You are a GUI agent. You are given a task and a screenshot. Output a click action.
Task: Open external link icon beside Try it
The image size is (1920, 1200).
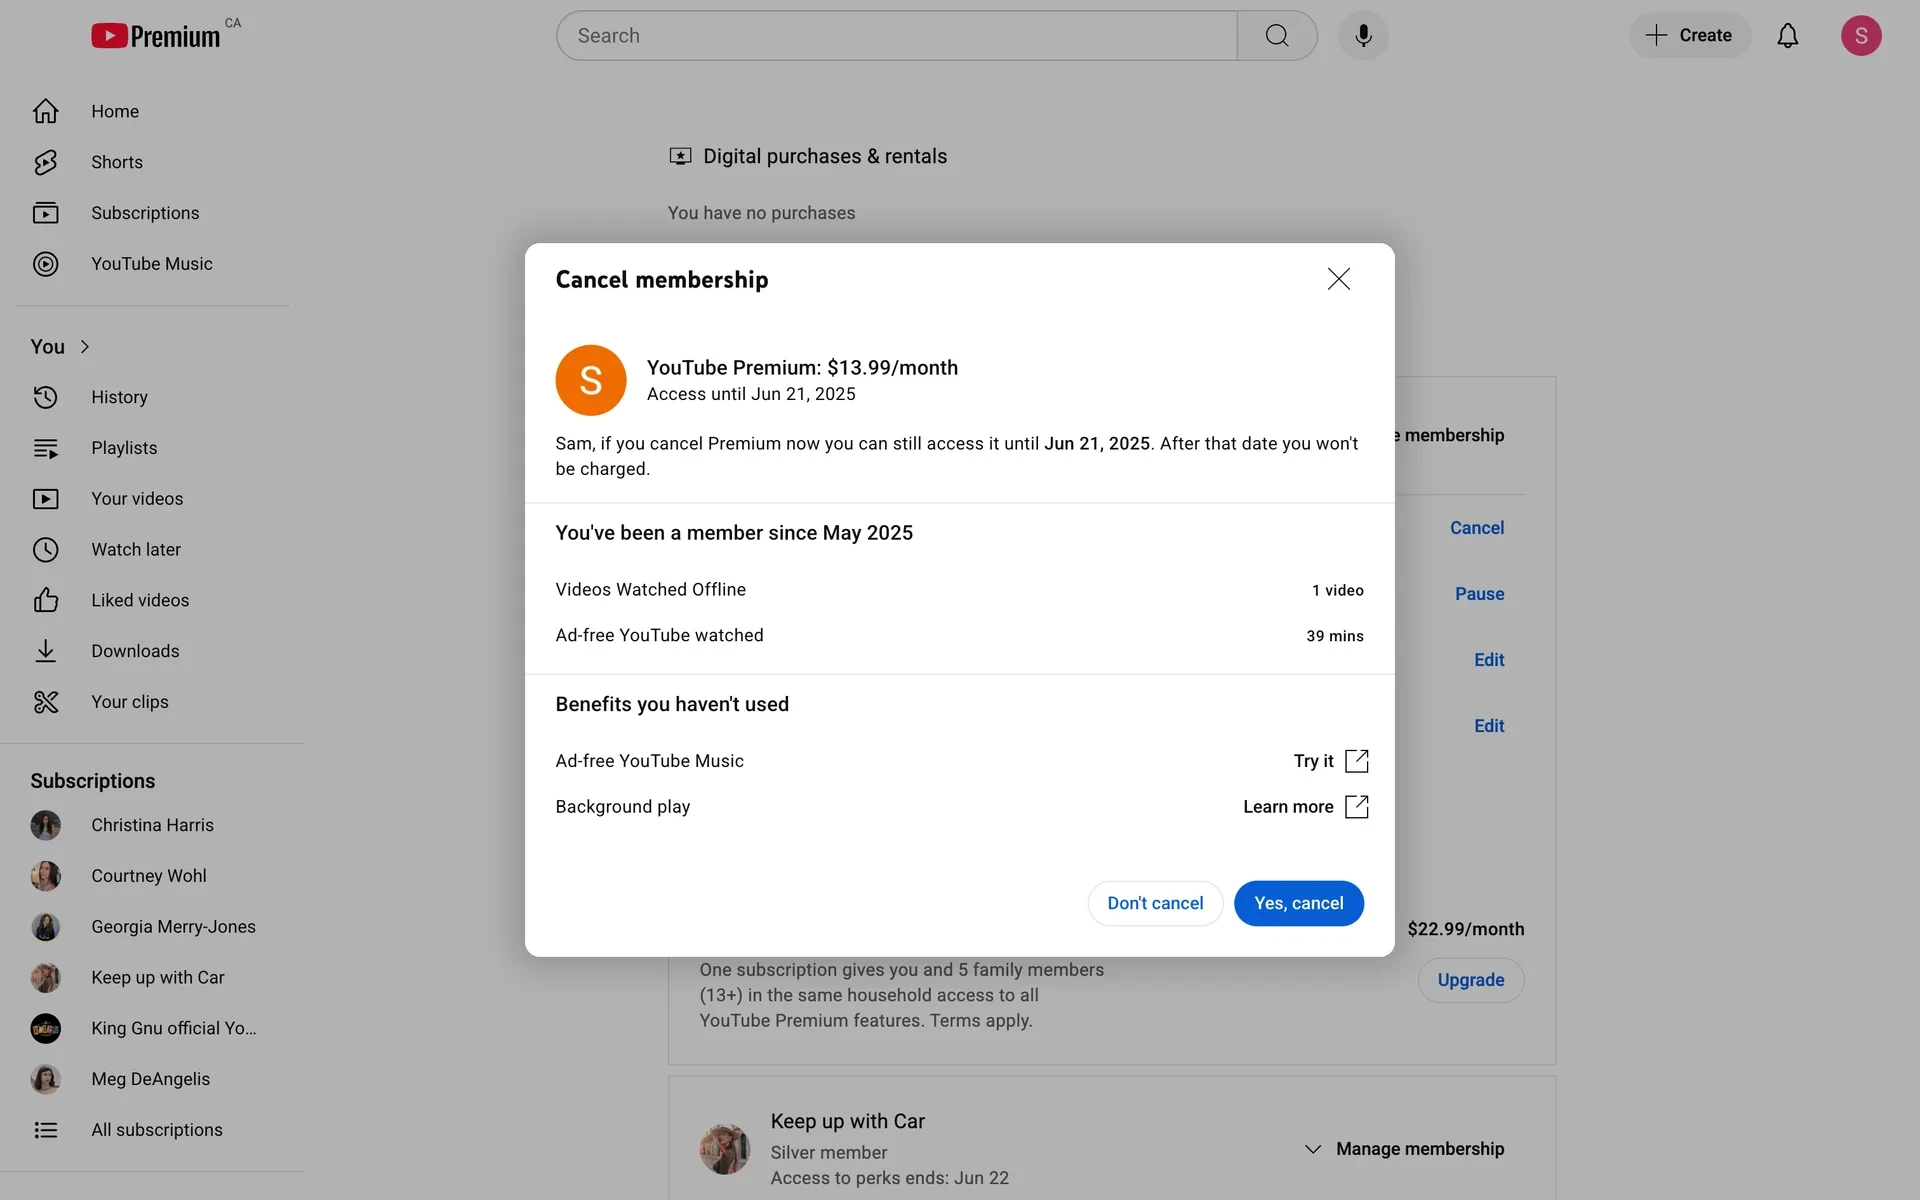pyautogui.click(x=1356, y=761)
